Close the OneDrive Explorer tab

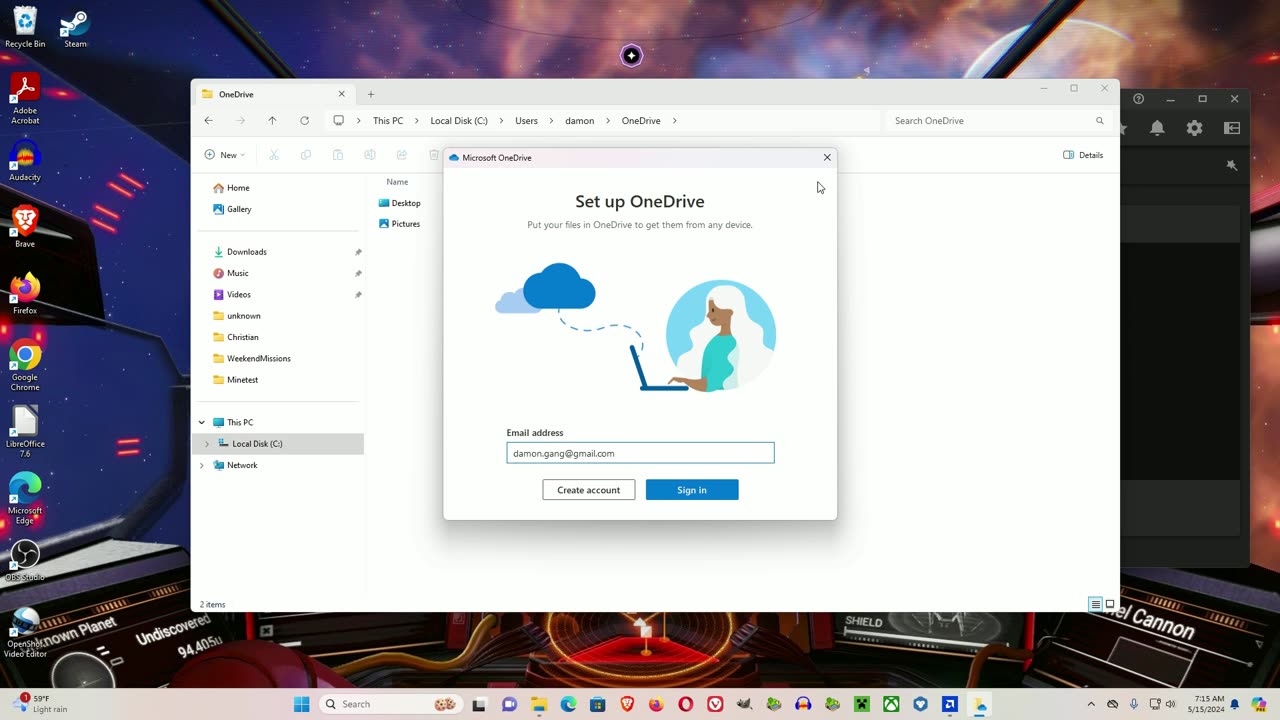341,94
